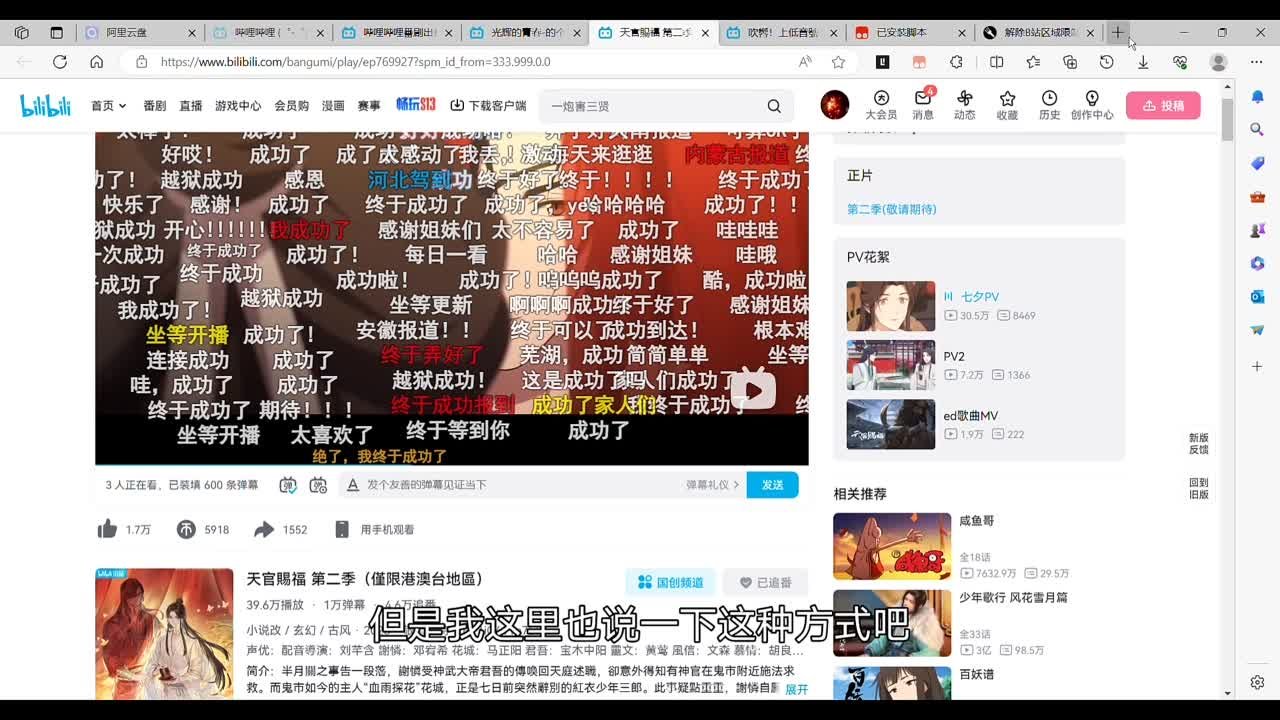Click the browser address bar URL
The width and height of the screenshot is (1280, 720).
tap(355, 62)
